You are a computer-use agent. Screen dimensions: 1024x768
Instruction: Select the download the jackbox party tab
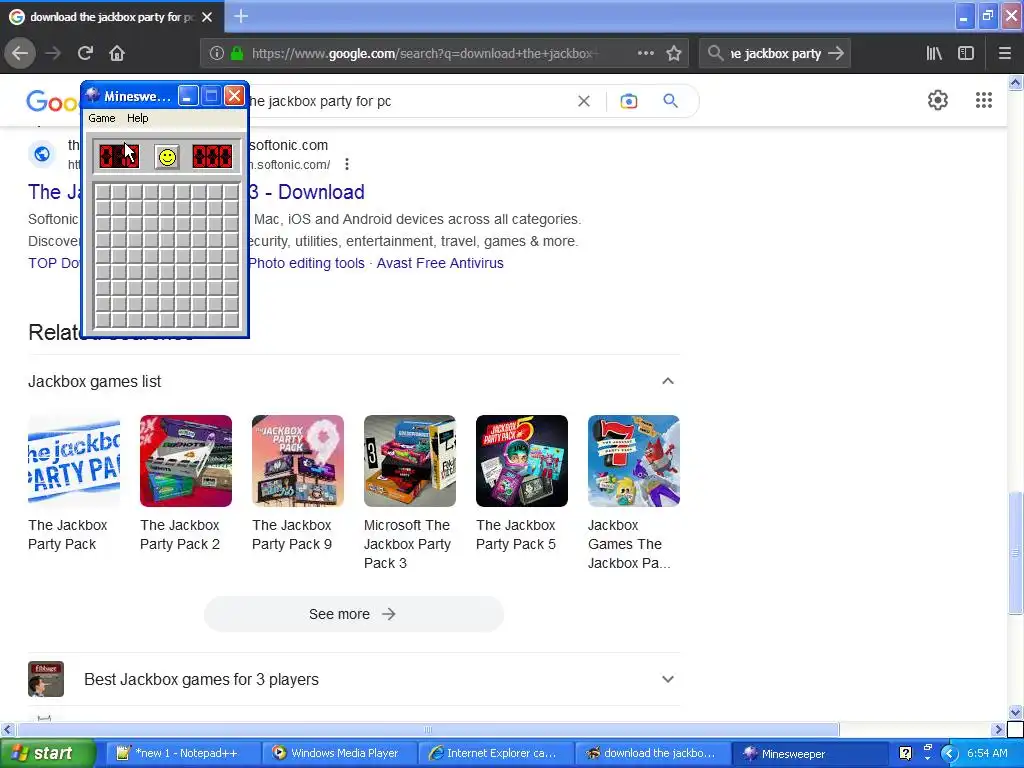point(112,17)
